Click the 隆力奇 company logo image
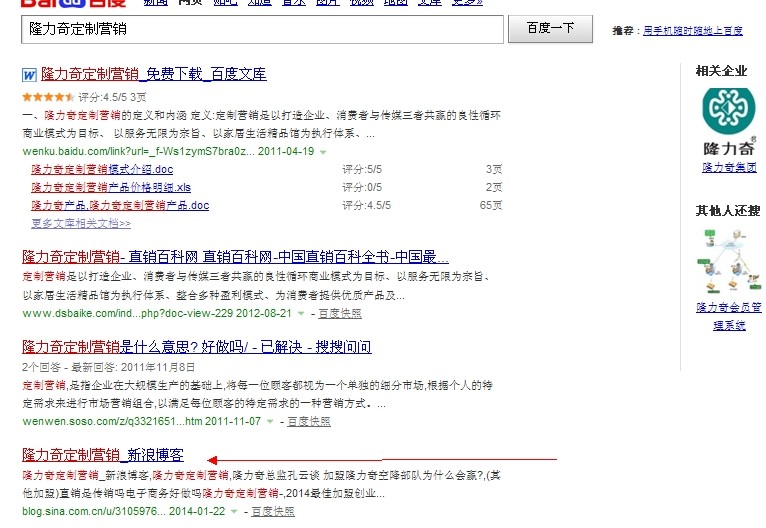 729,121
